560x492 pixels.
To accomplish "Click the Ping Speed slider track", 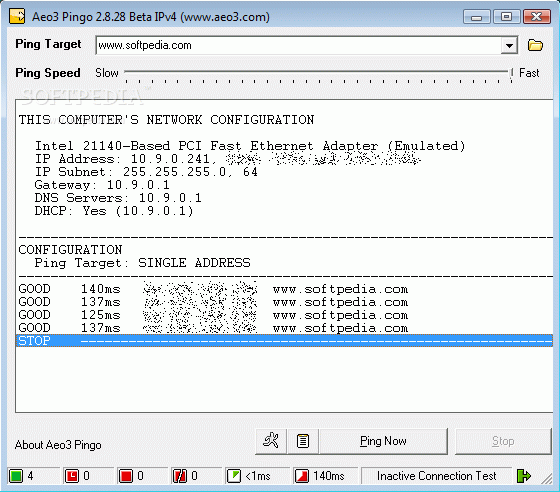I will pyautogui.click(x=318, y=73).
